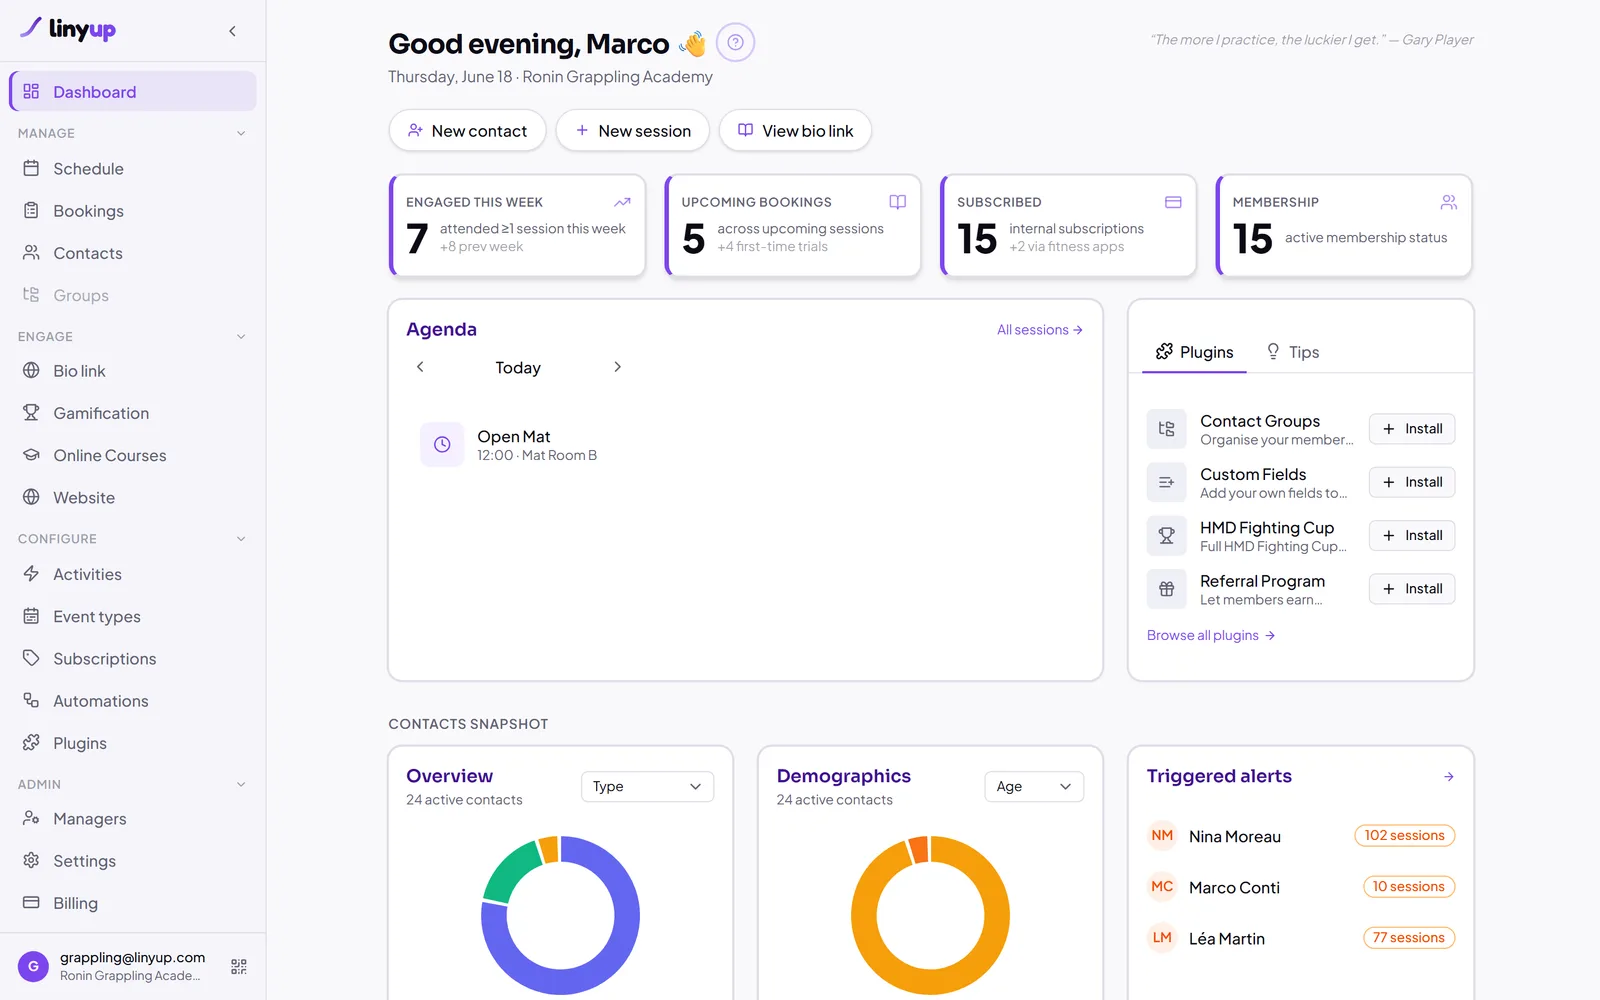The height and width of the screenshot is (1000, 1600).
Task: Open Triggered alerts arrow icon
Action: pyautogui.click(x=1449, y=777)
